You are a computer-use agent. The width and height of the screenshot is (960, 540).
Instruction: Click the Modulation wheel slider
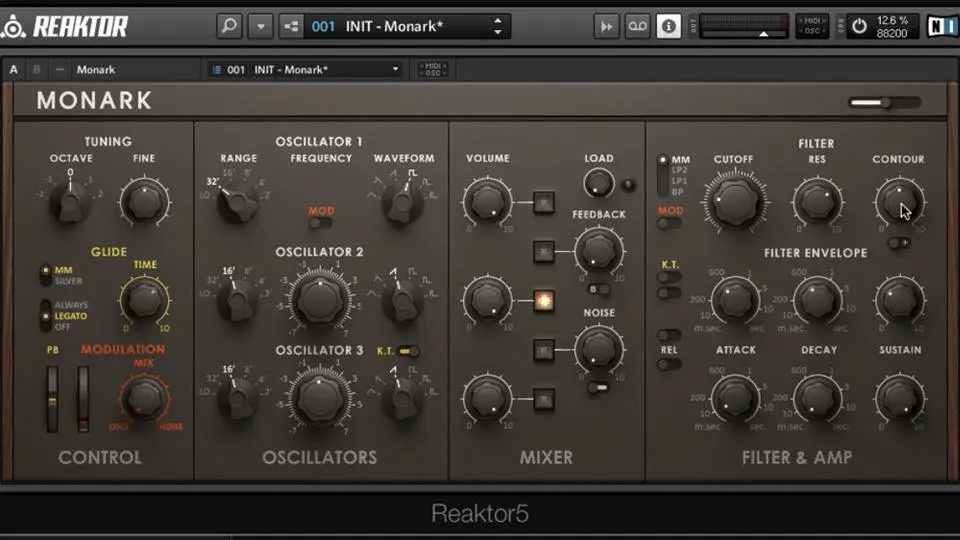pos(83,399)
